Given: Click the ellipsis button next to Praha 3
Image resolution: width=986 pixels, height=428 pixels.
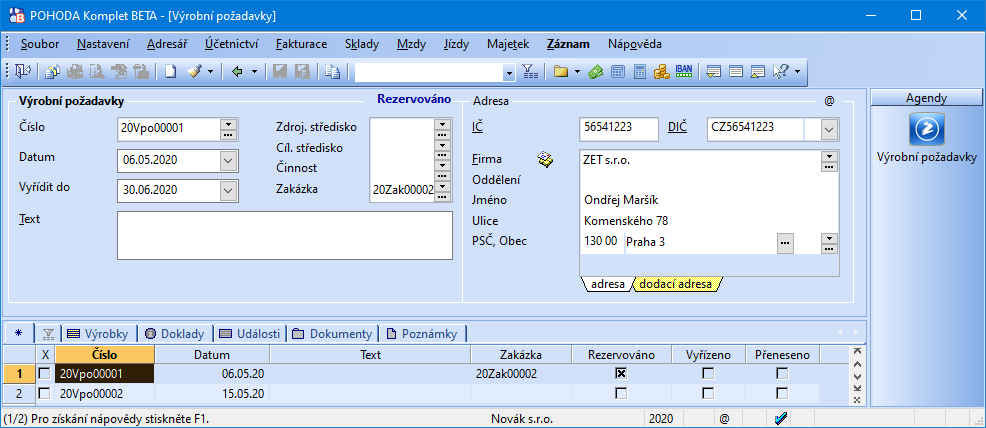Looking at the screenshot, I should point(785,243).
